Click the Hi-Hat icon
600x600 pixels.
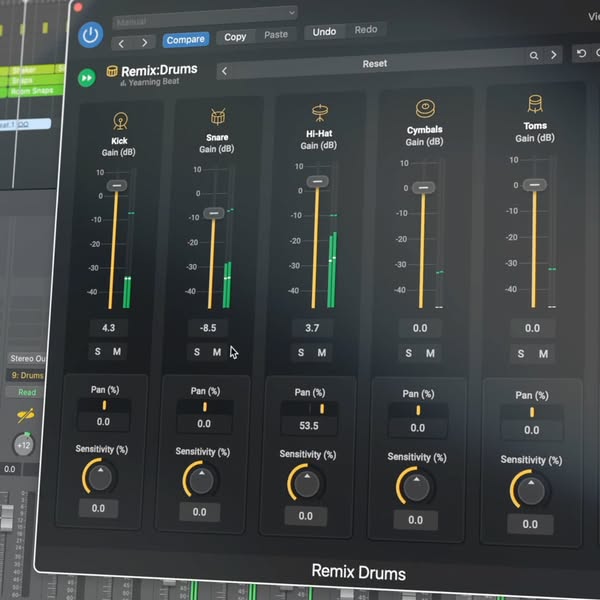pyautogui.click(x=320, y=113)
